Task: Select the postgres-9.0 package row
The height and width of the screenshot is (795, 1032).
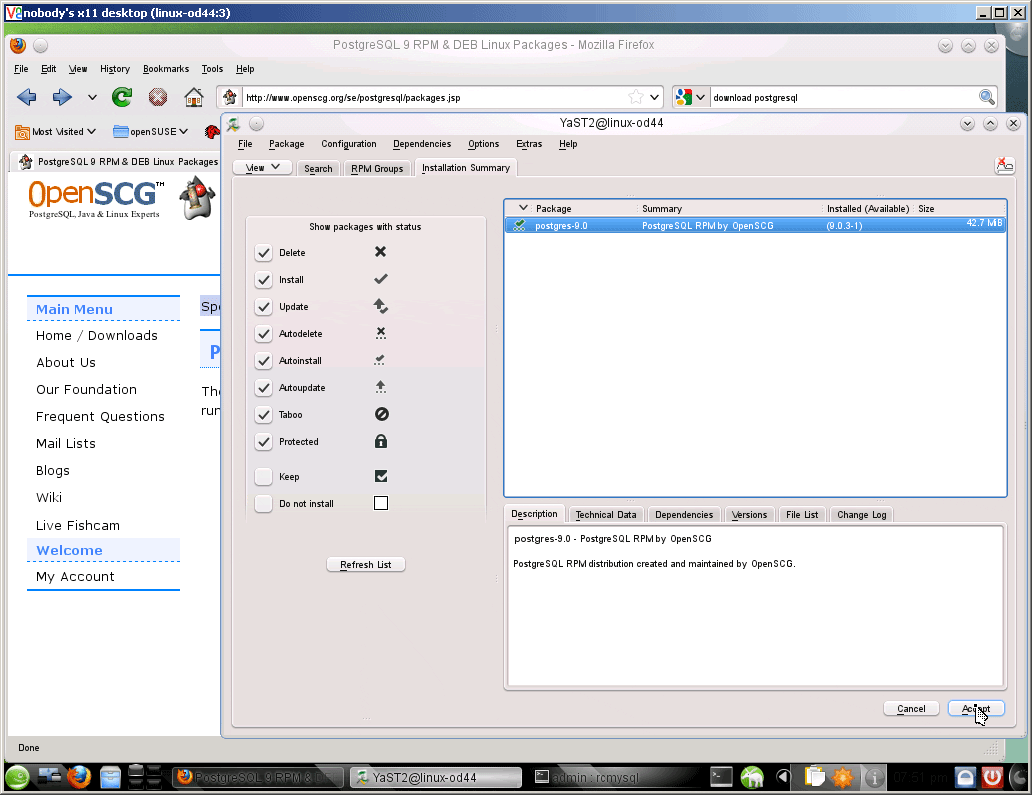Action: tap(755, 225)
